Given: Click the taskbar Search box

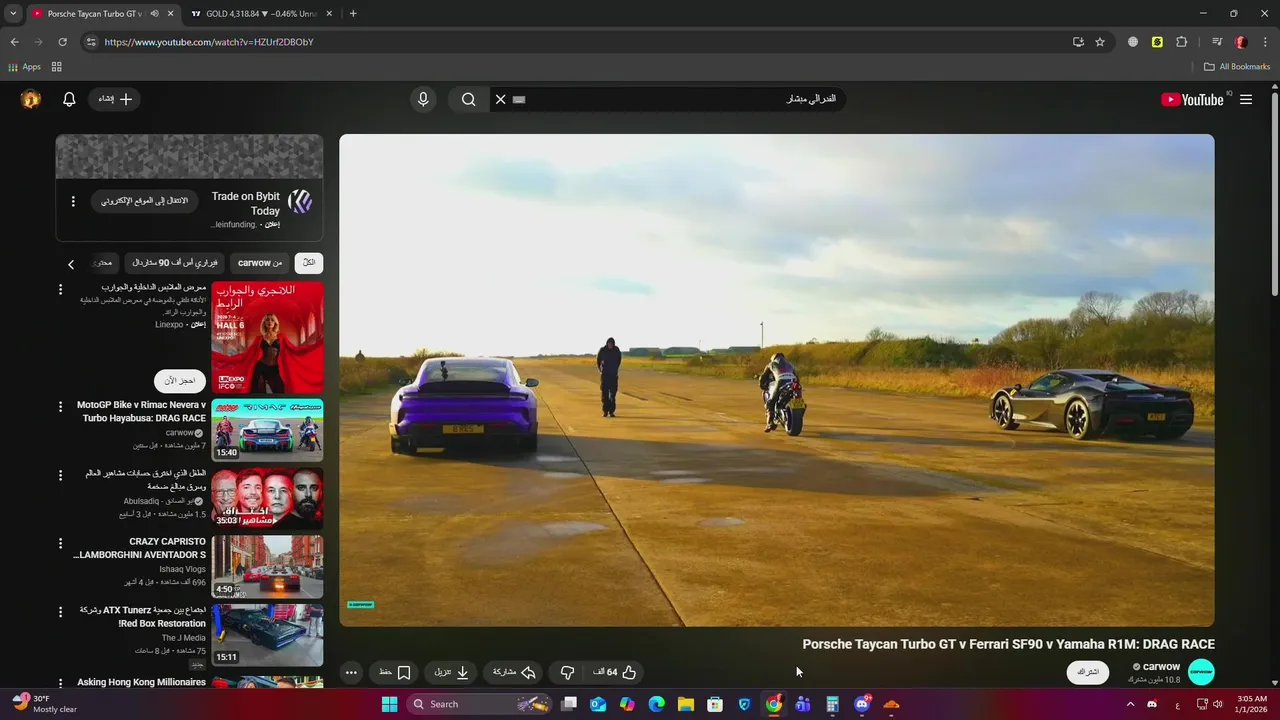Looking at the screenshot, I should [479, 704].
